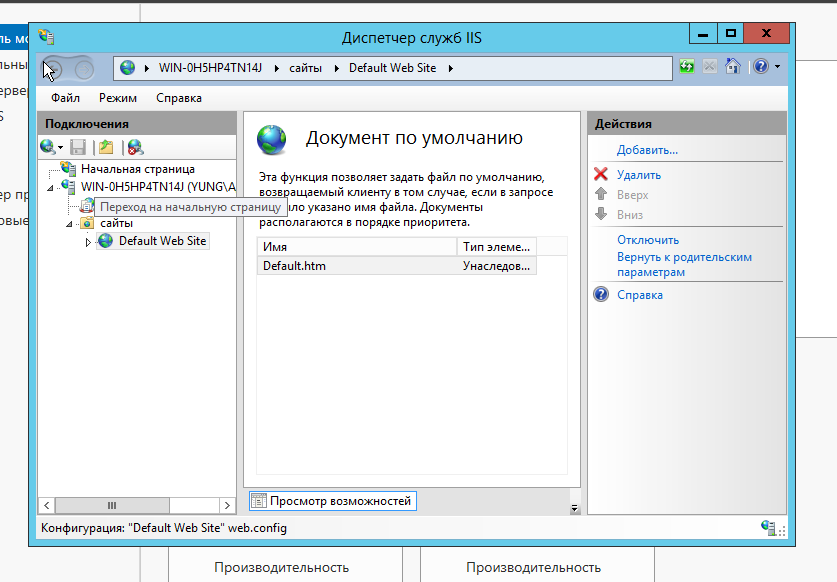This screenshot has height=582, width=837.
Task: Click the globe icon in address bar
Action: [128, 68]
